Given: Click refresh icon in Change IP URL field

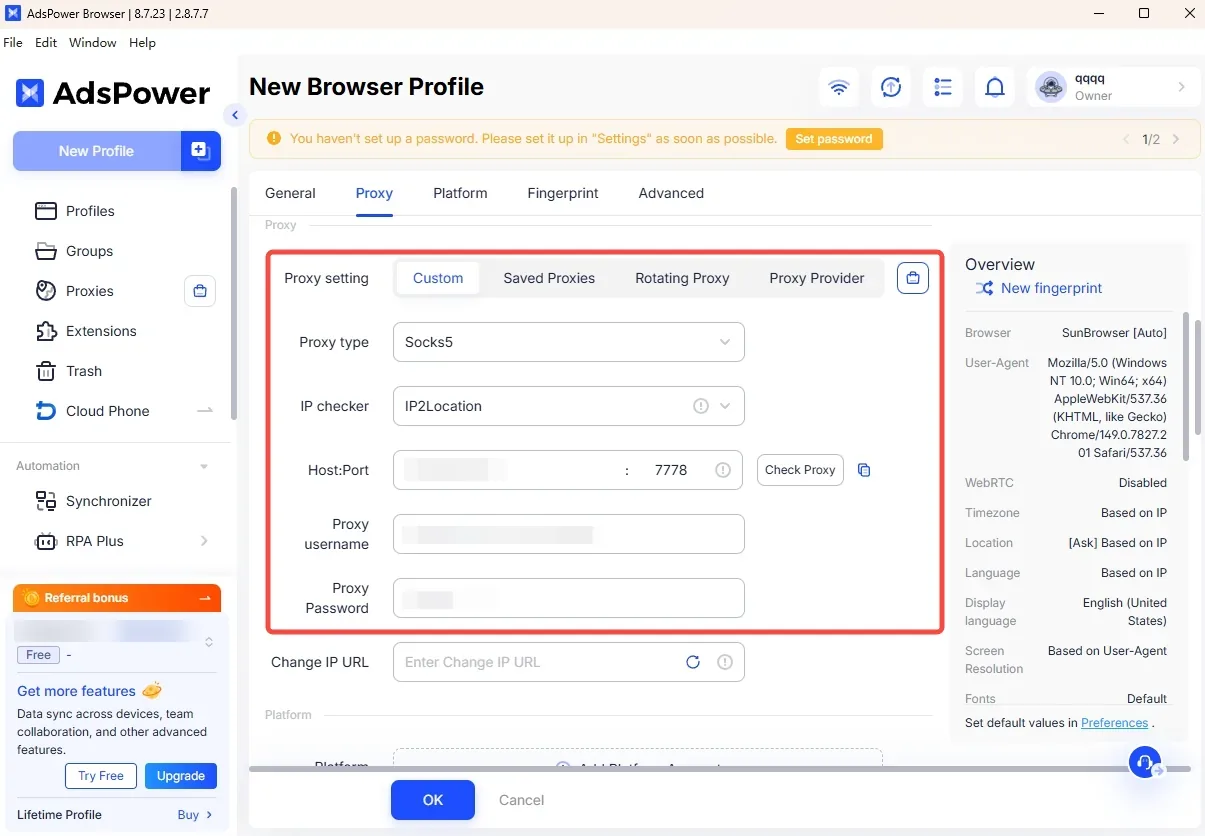Looking at the screenshot, I should [x=693, y=662].
